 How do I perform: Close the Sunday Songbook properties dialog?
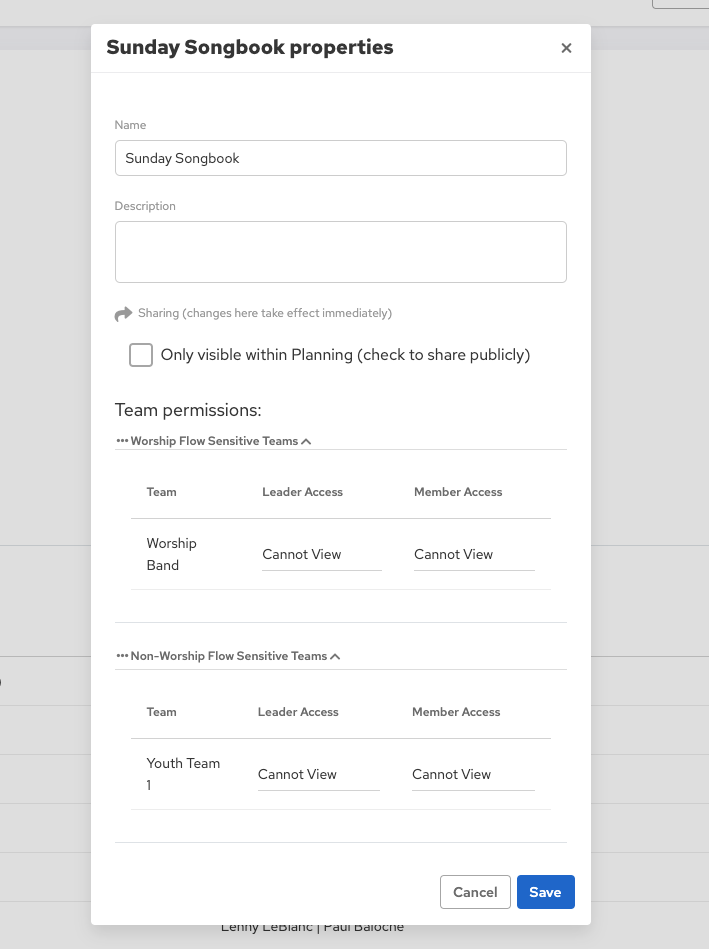tap(566, 47)
